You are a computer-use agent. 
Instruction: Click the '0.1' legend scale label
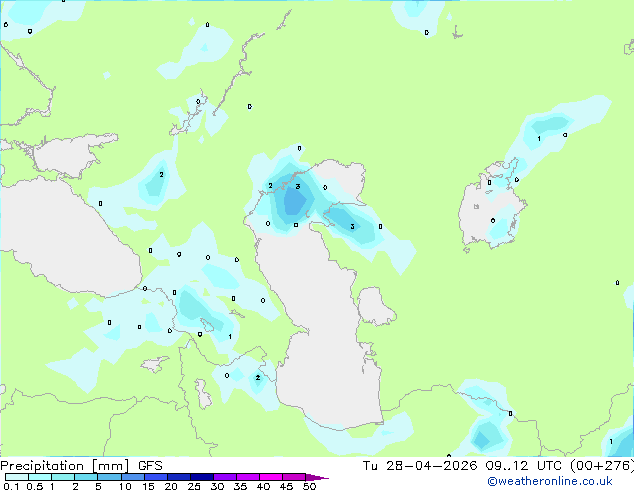pyautogui.click(x=11, y=486)
